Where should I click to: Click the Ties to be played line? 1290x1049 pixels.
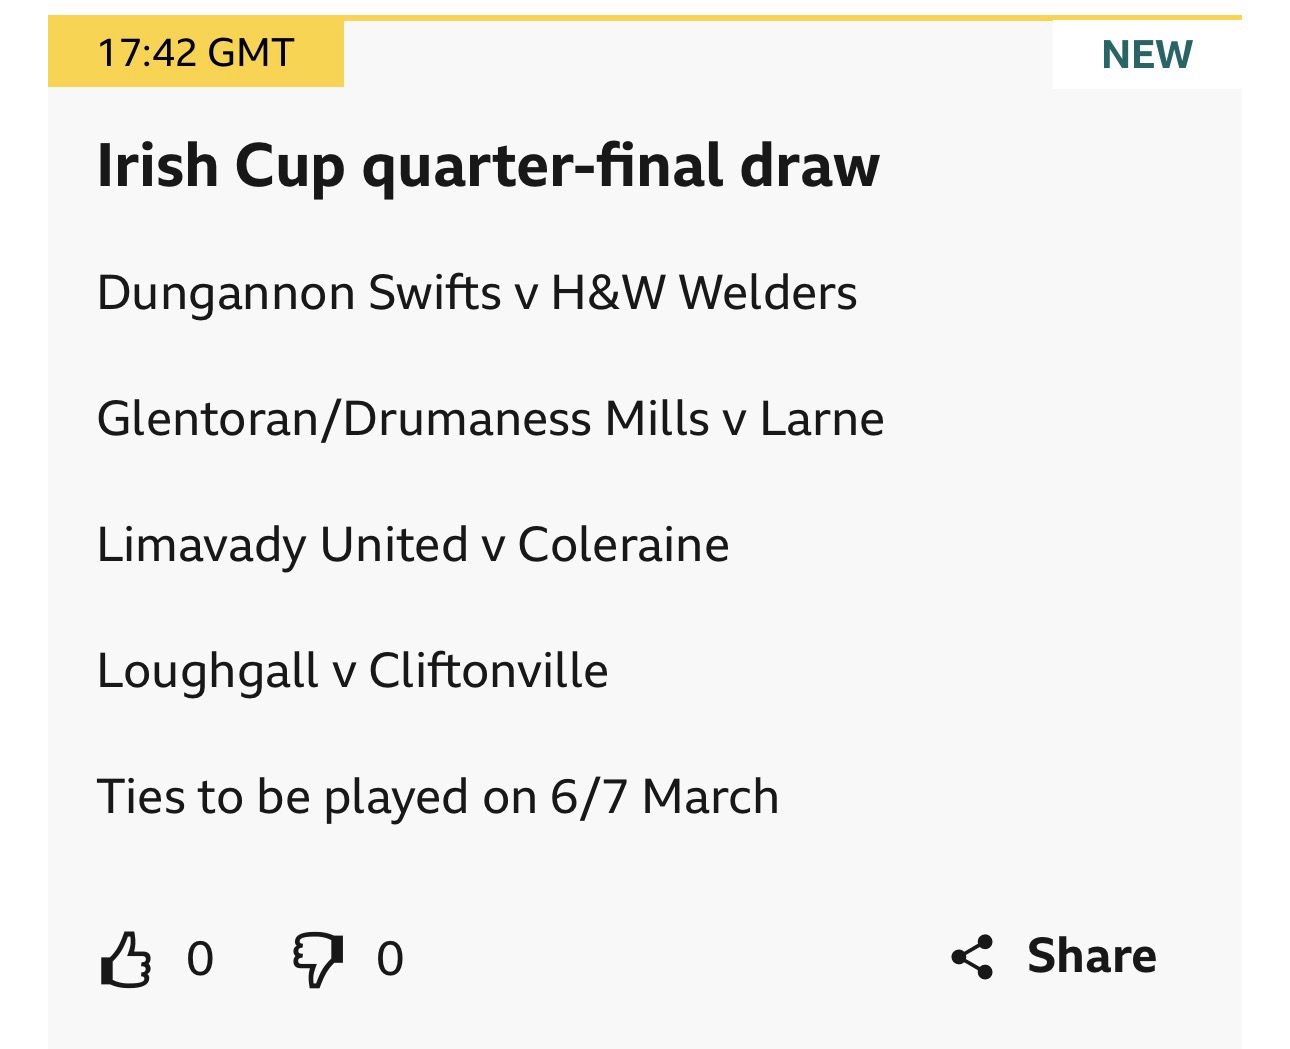point(437,797)
